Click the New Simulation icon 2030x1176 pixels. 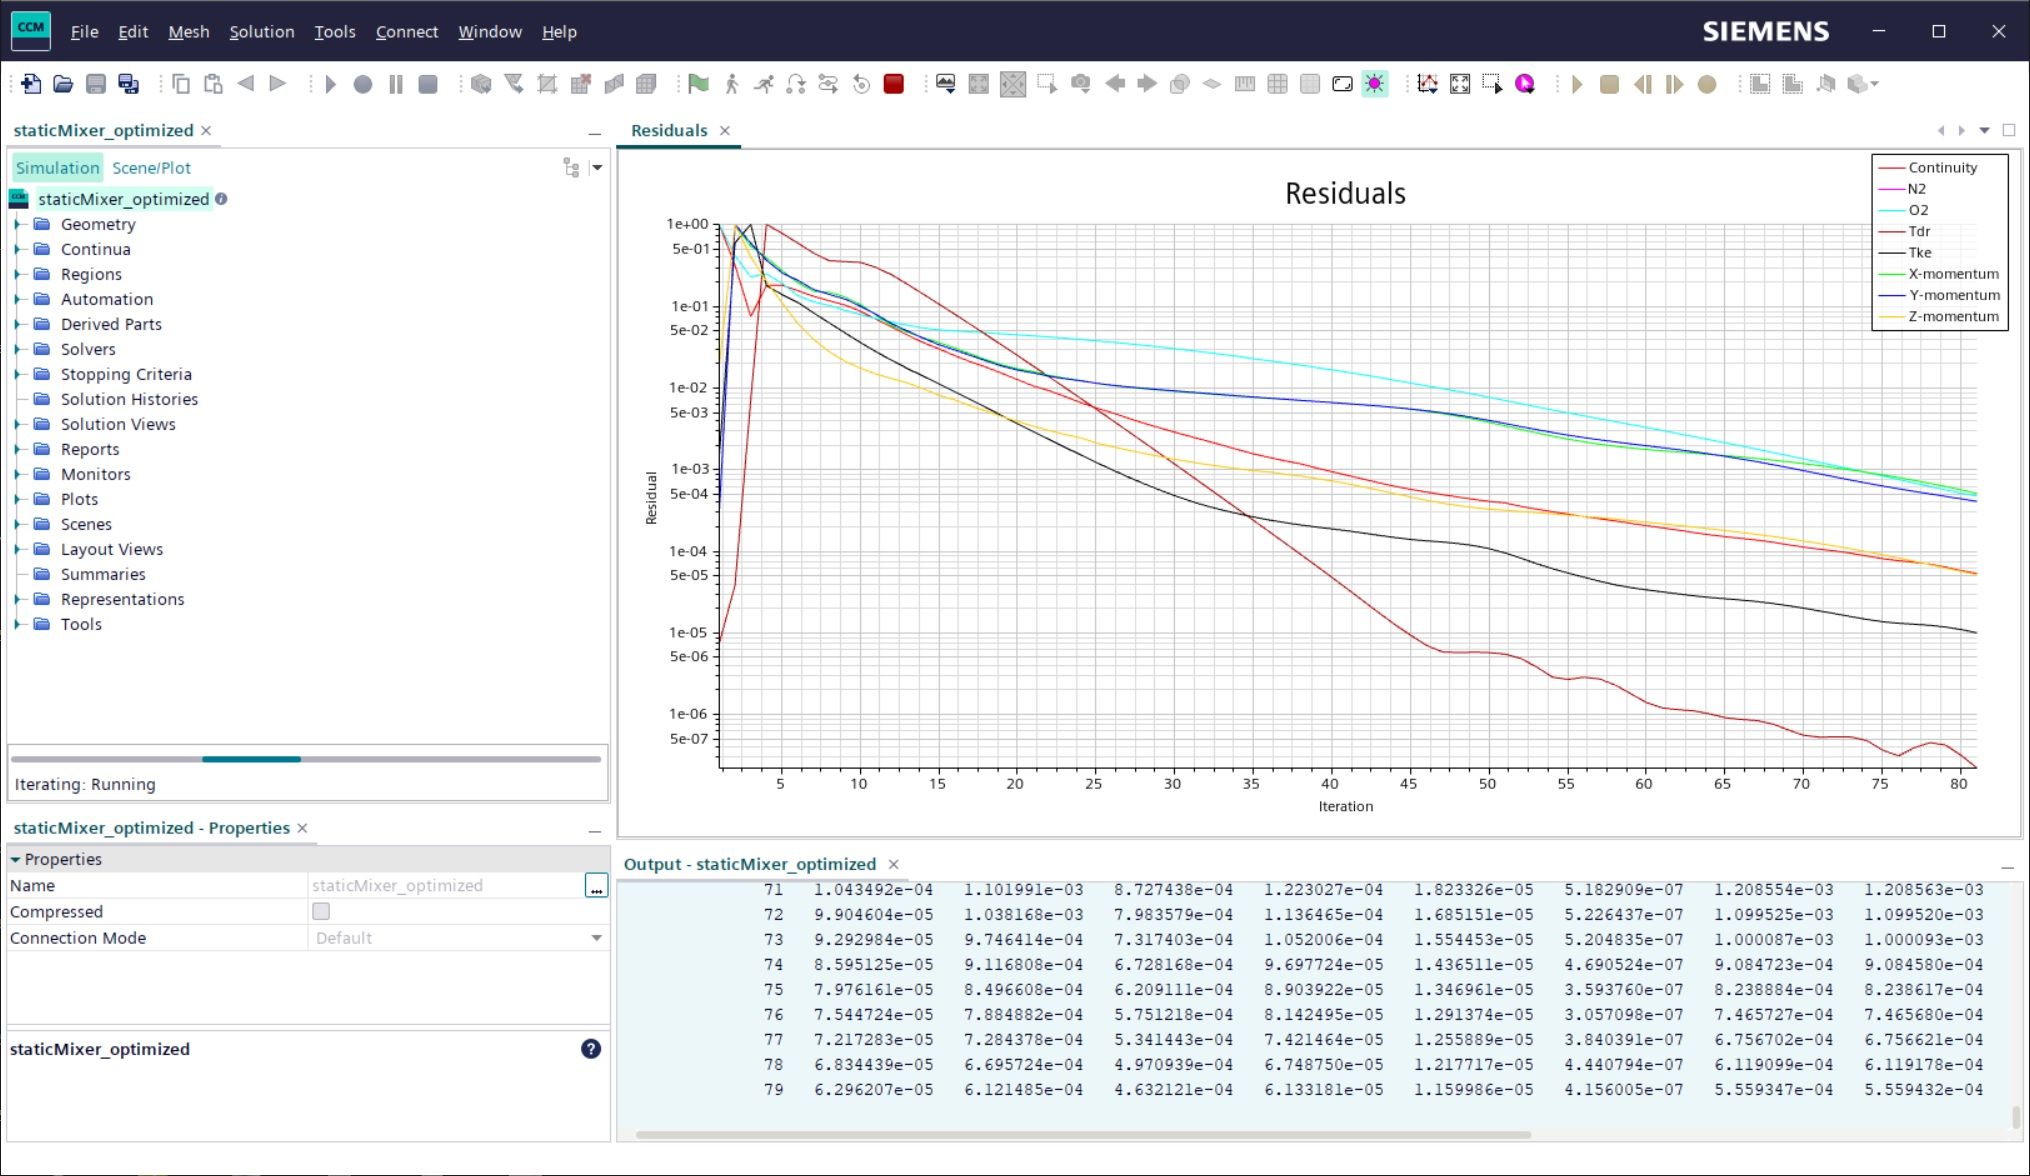(30, 84)
